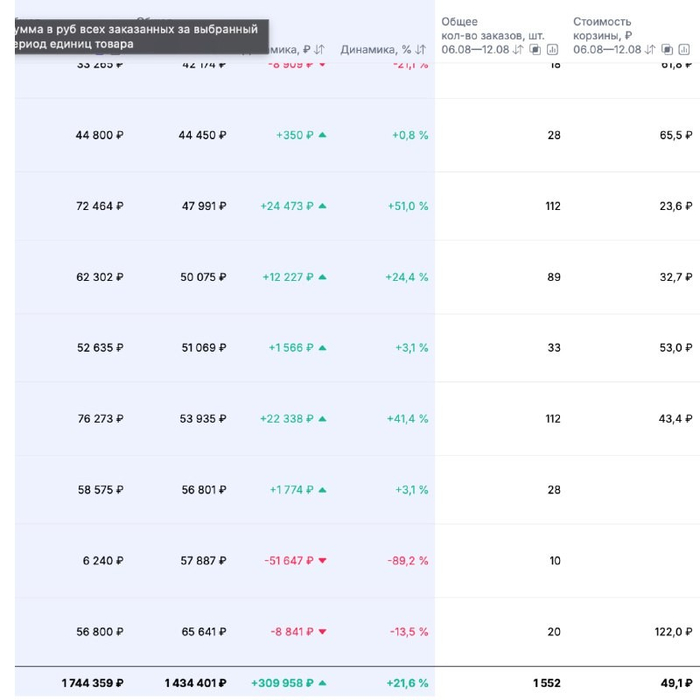Select the 6 240 ₽ cell
This screenshot has width=700, height=700.
[103, 560]
